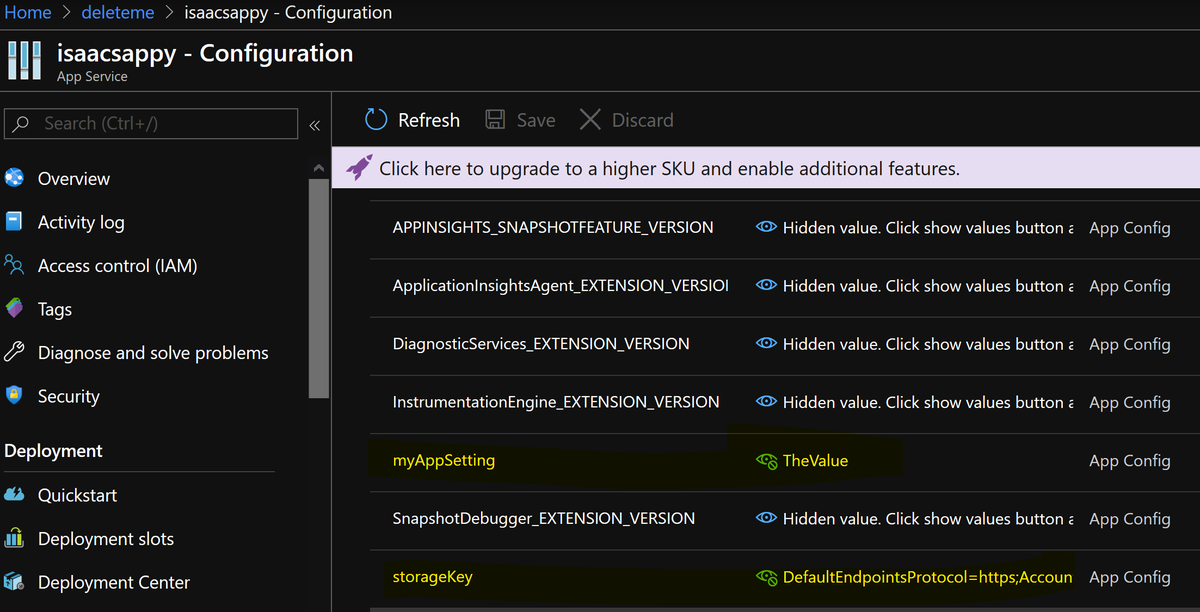Click the rocket icon in upgrade banner

coord(359,168)
